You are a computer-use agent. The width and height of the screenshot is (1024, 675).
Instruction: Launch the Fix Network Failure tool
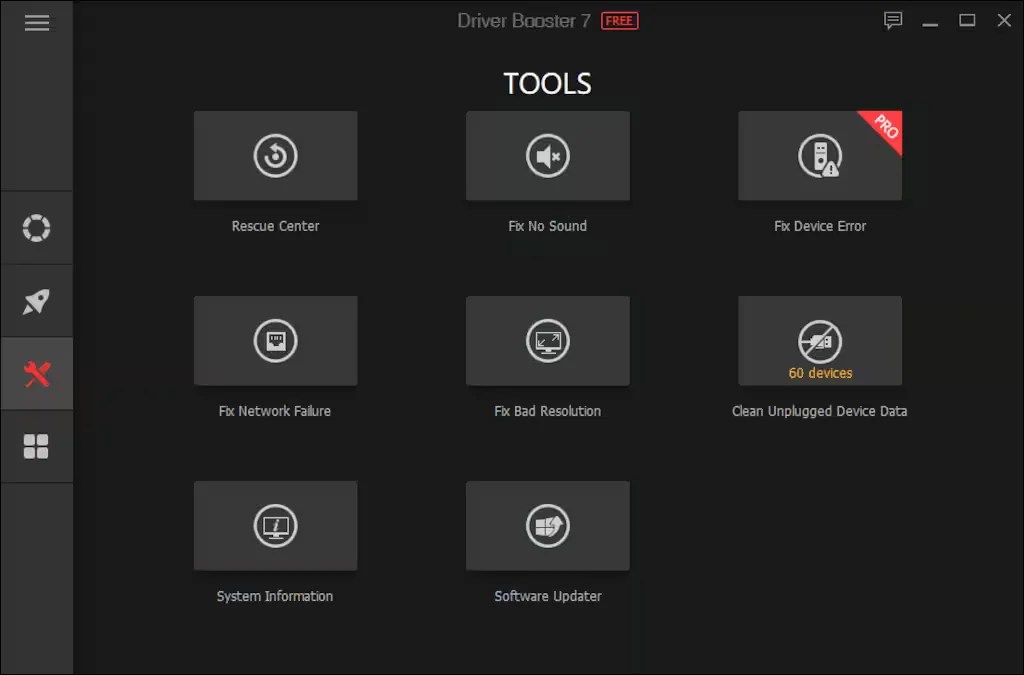point(276,341)
